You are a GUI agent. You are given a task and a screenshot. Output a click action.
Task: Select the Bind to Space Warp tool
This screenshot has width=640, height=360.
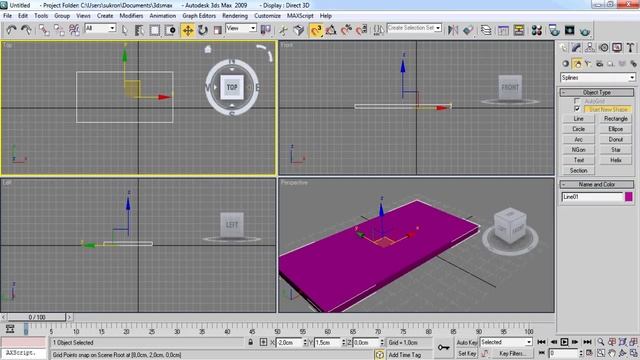pyautogui.click(x=74, y=30)
